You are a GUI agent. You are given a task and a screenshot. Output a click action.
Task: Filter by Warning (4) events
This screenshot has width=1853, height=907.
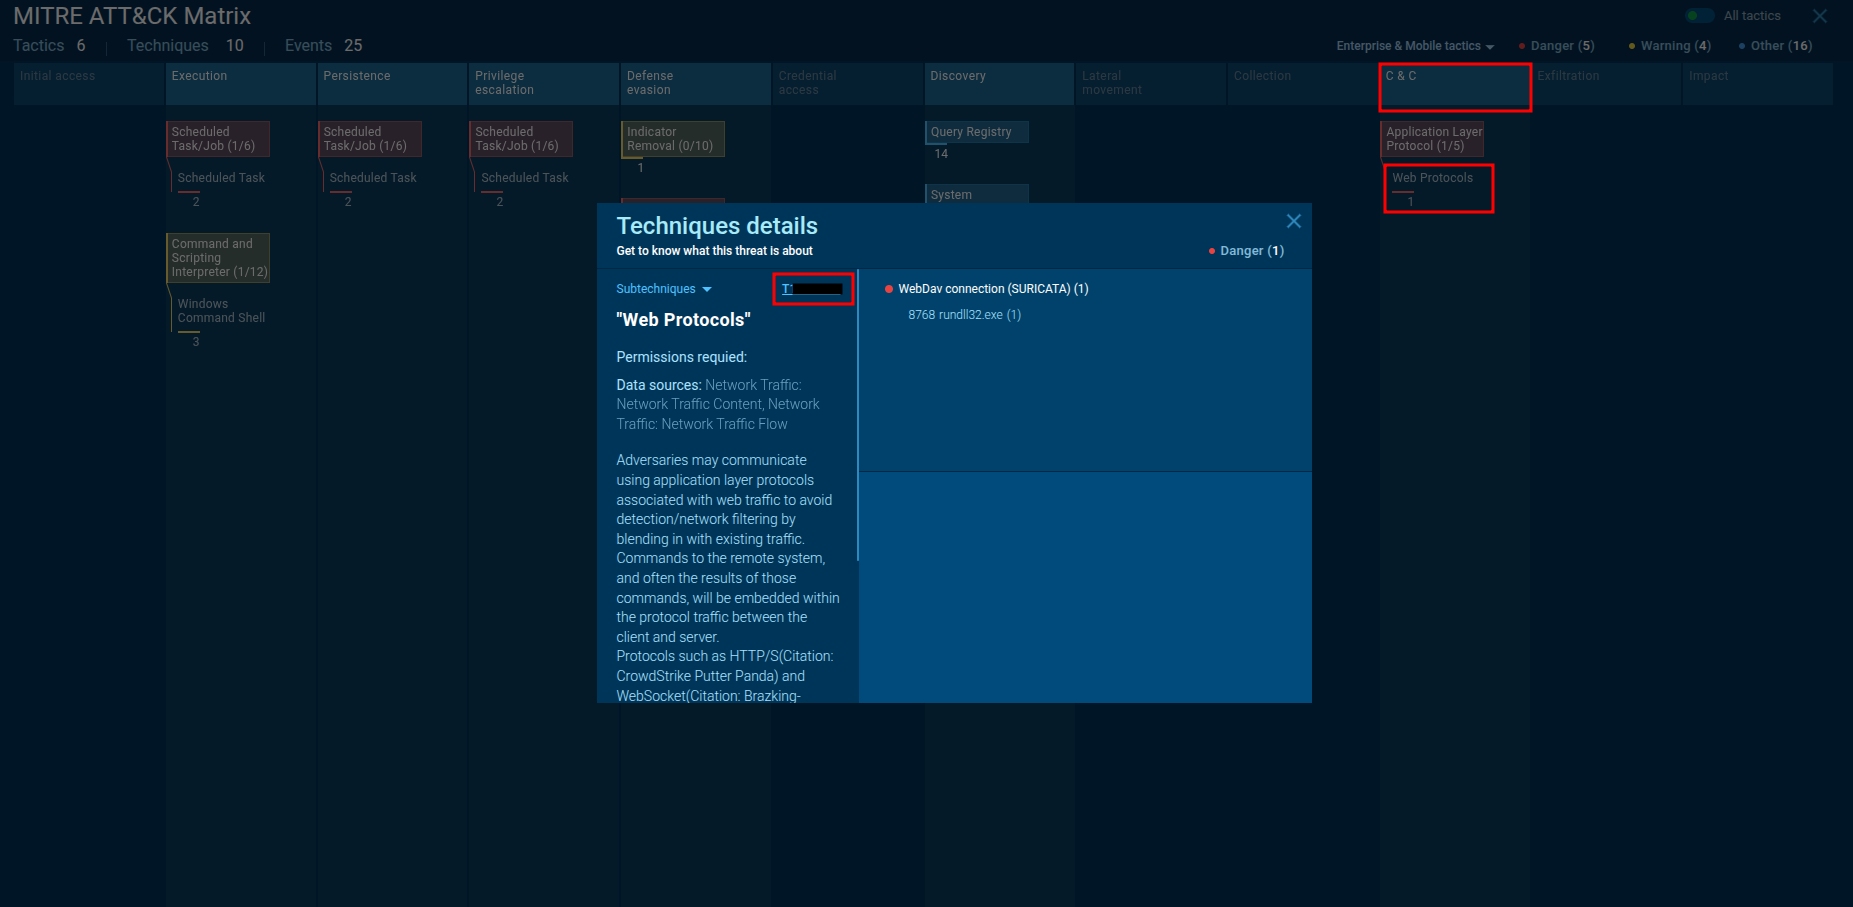(1670, 46)
